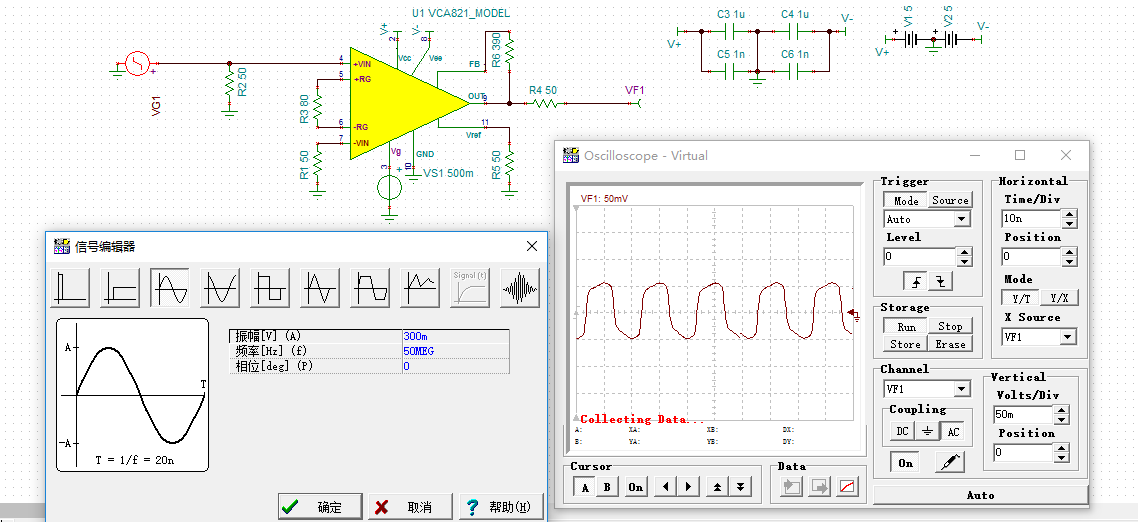
Task: Click the frequency value 50MEG
Action: (x=456, y=351)
